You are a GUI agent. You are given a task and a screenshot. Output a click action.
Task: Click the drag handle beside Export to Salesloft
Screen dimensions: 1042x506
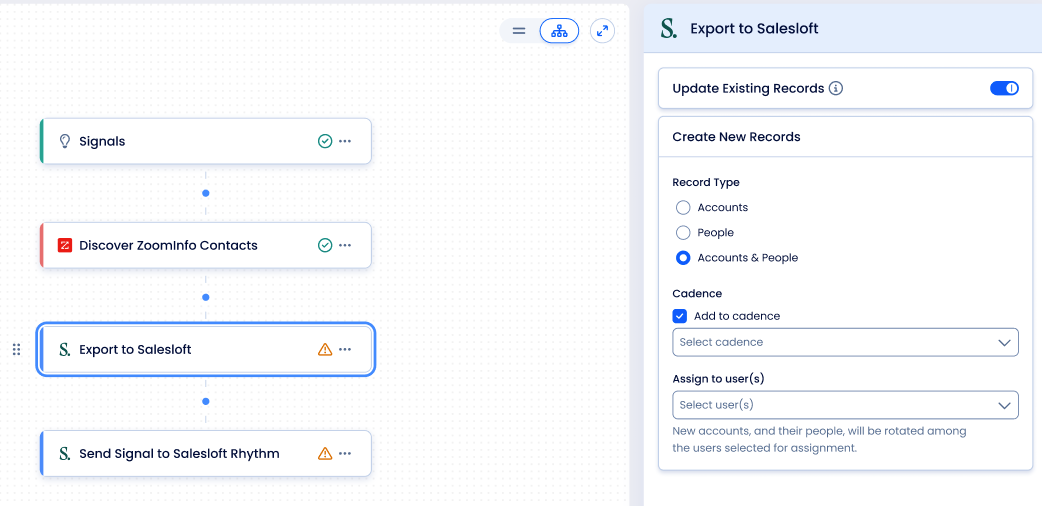tap(17, 349)
